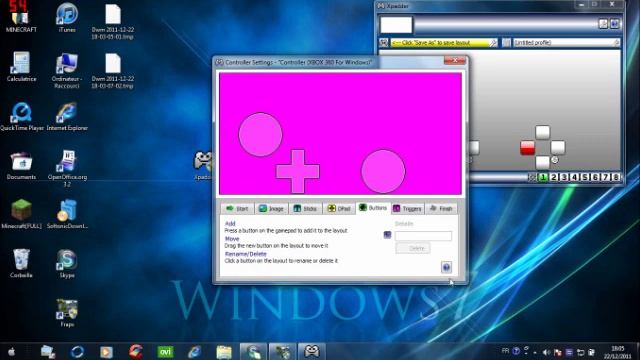
Task: Click the top face button in Xpadder
Action: pos(542,132)
